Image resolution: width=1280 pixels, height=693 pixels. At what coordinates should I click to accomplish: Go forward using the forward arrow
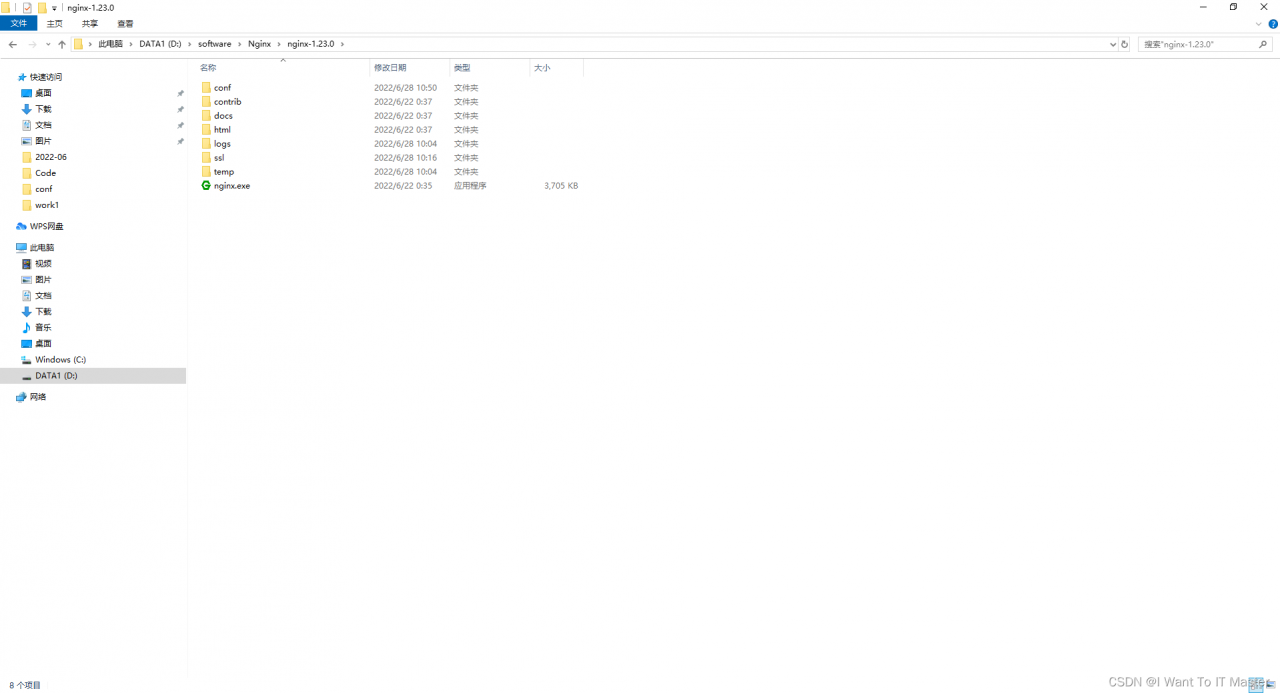click(33, 44)
